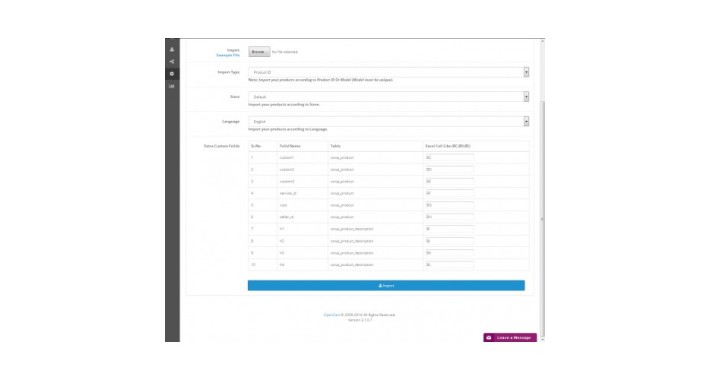
Task: Open the Example File link
Action: 228,55
